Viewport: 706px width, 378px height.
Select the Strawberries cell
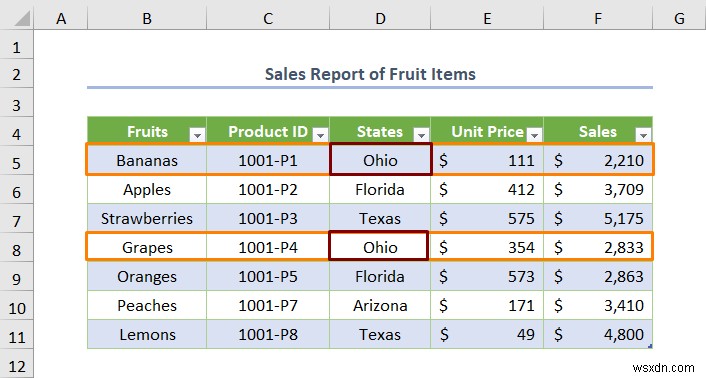(x=147, y=218)
